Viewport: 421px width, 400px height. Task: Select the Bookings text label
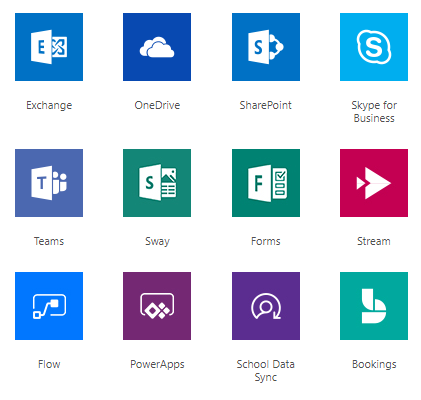click(x=374, y=364)
